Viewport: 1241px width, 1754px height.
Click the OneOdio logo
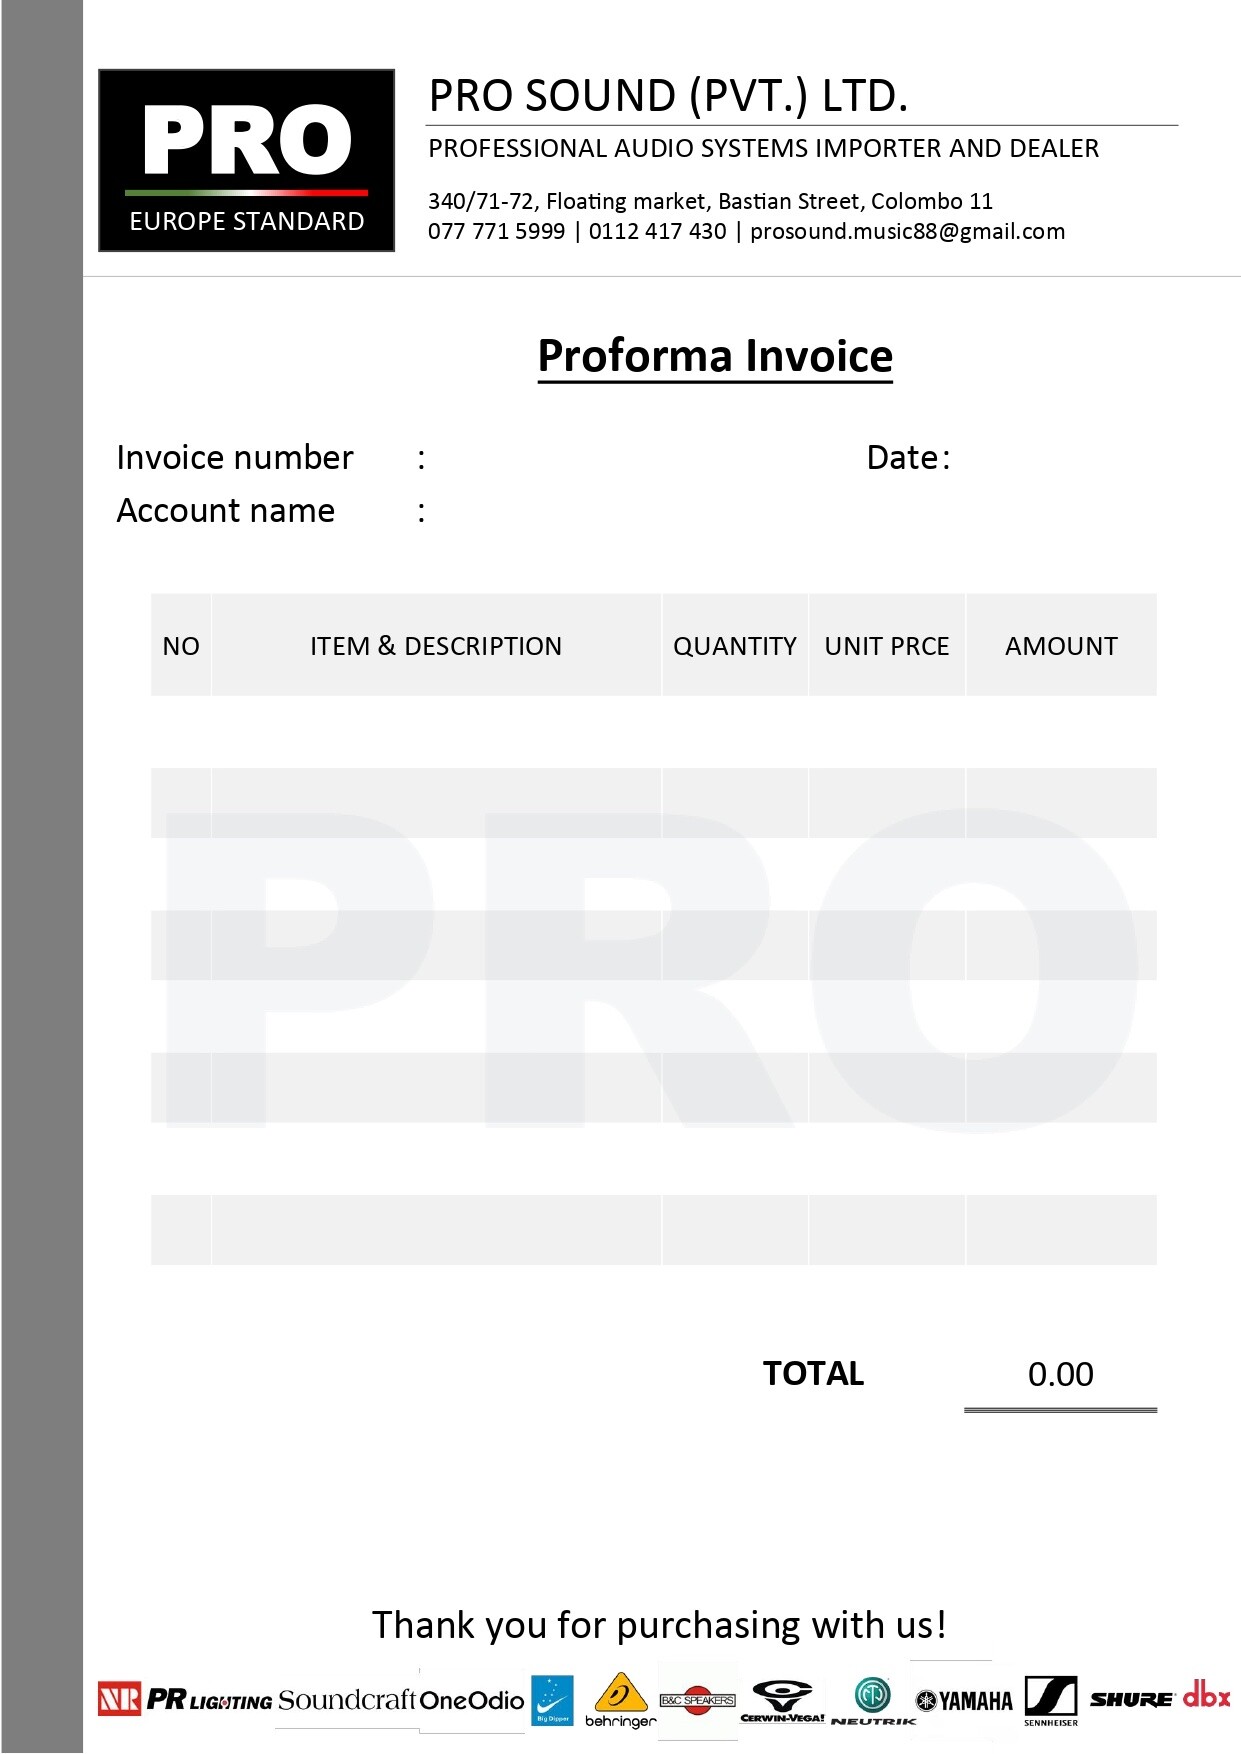click(471, 1700)
